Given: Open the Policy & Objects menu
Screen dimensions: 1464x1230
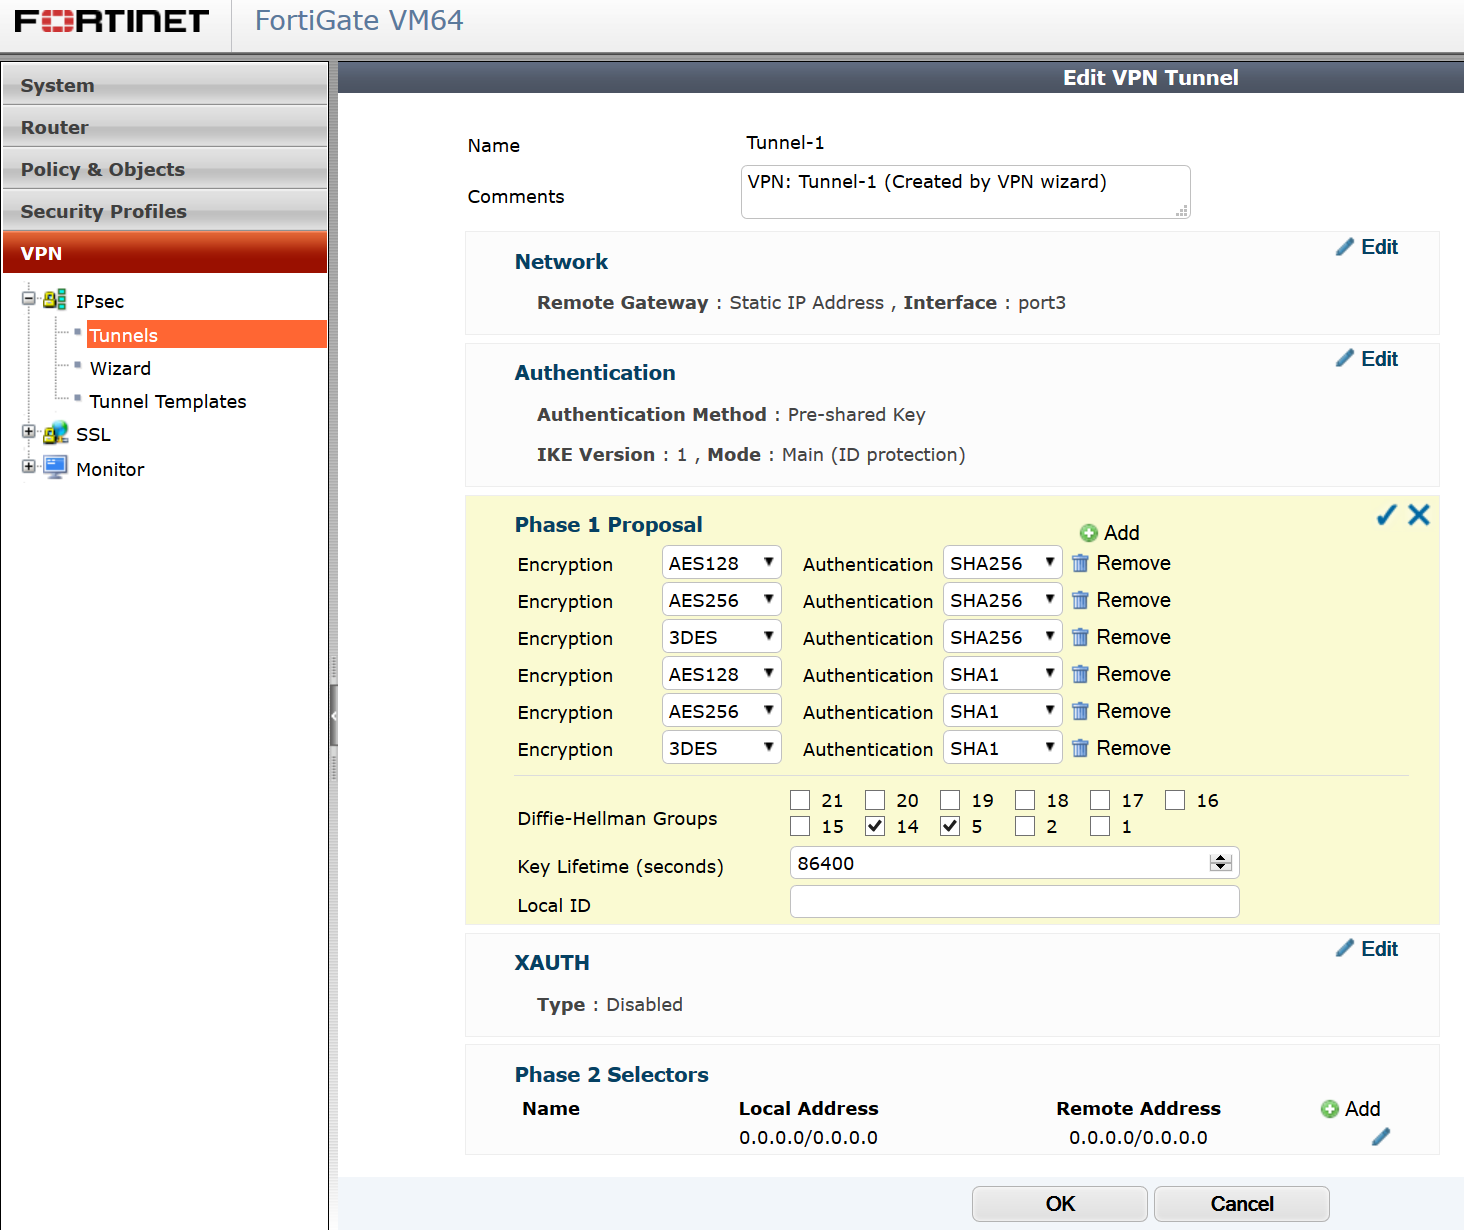Looking at the screenshot, I should coord(165,168).
